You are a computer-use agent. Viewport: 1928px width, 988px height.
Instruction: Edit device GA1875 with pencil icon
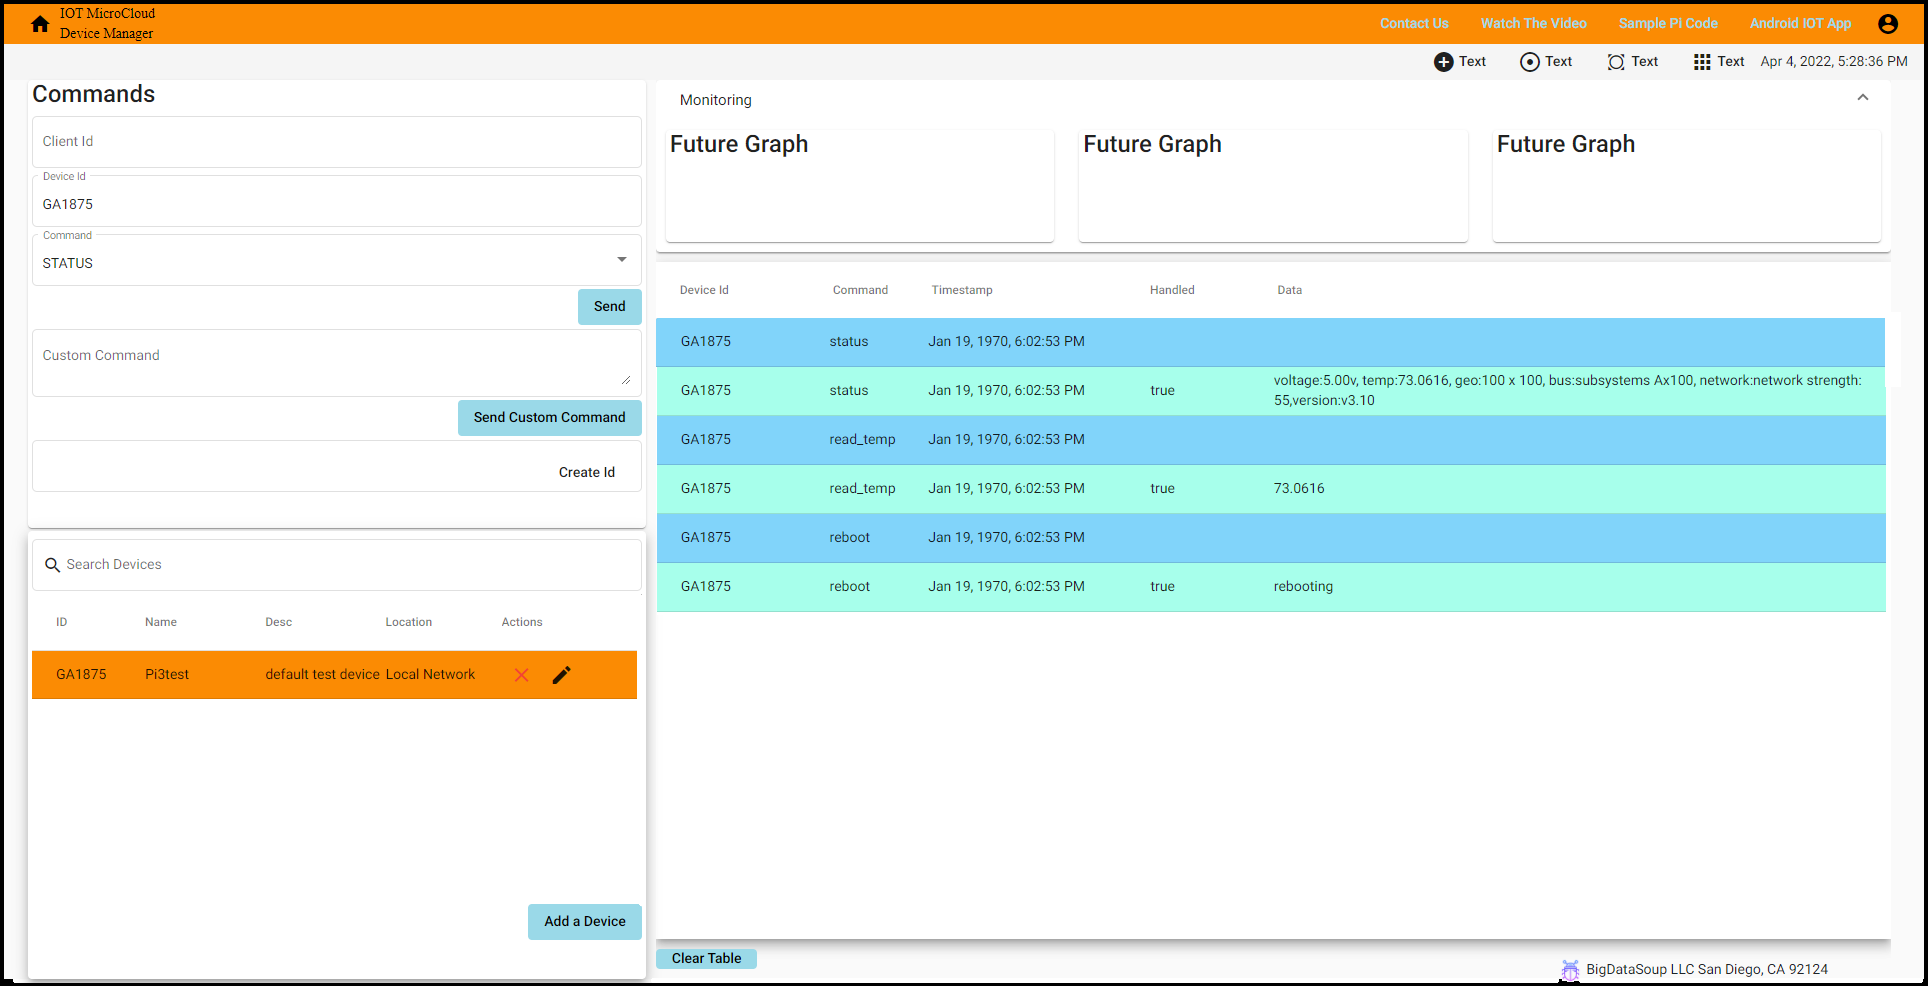point(562,675)
